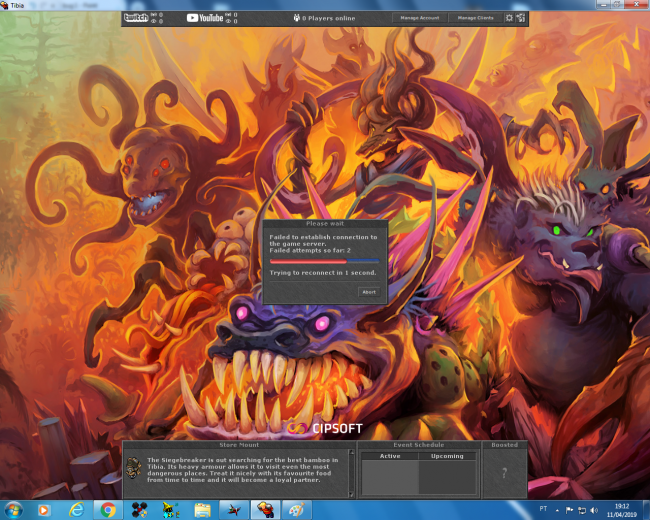The height and width of the screenshot is (520, 650).
Task: Switch to the Tibia taskbar icon
Action: (x=266, y=510)
